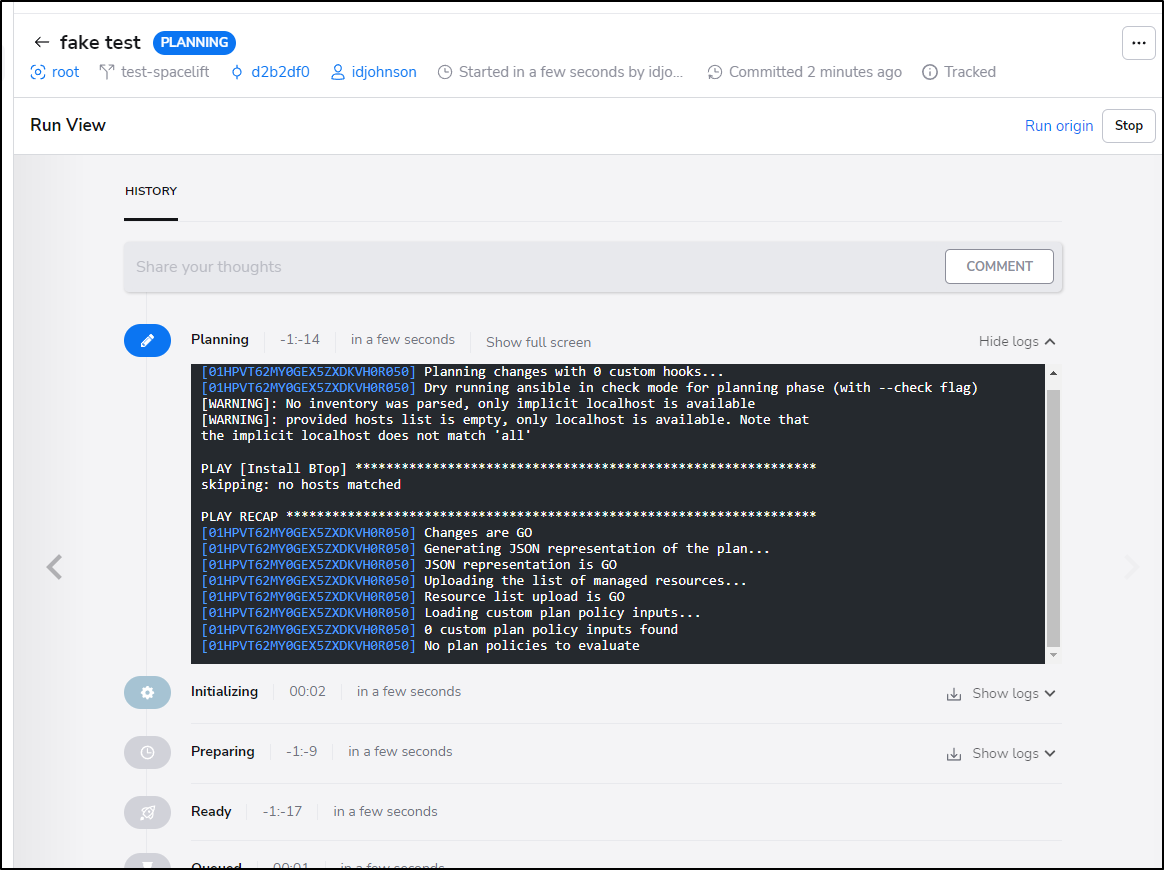The width and height of the screenshot is (1164, 870).
Task: Click the 'Changes are GO' log line
Action: coord(367,532)
